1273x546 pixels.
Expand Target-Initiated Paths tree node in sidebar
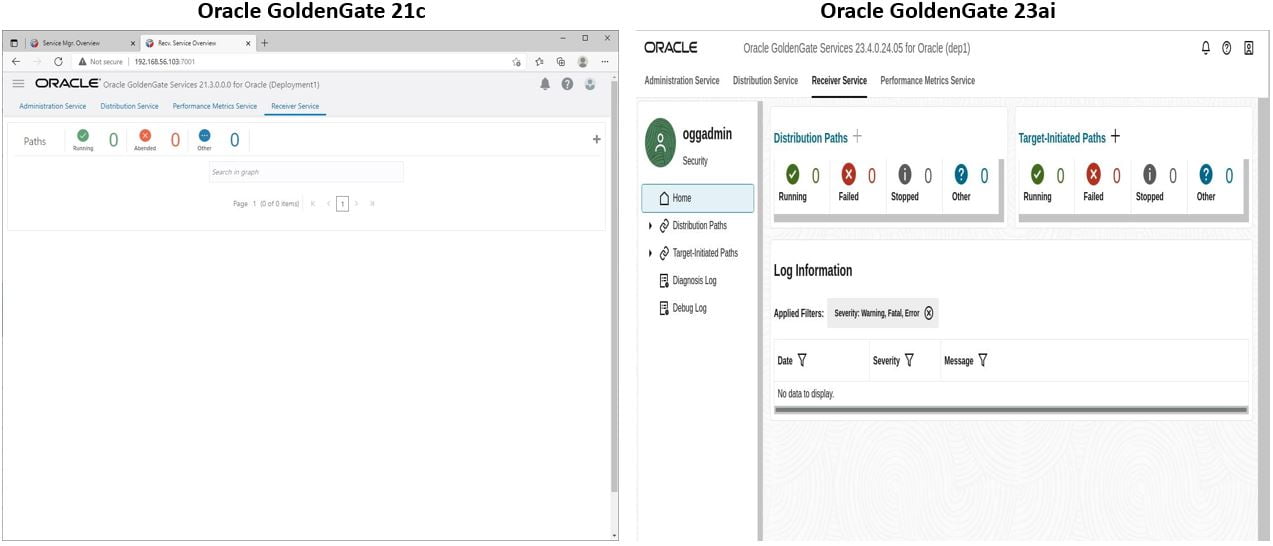click(651, 253)
